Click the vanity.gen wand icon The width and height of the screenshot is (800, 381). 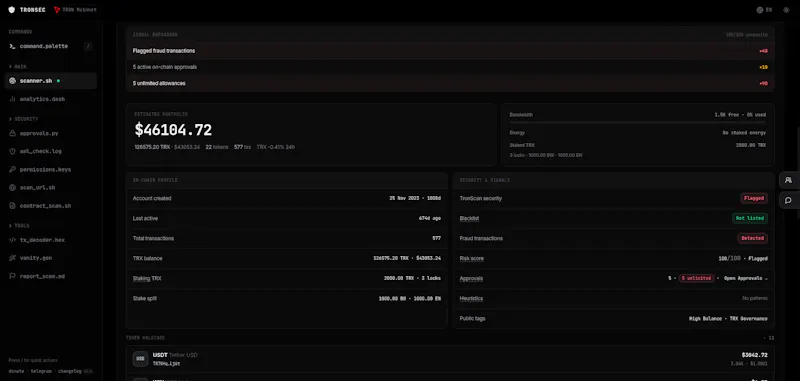click(12, 258)
